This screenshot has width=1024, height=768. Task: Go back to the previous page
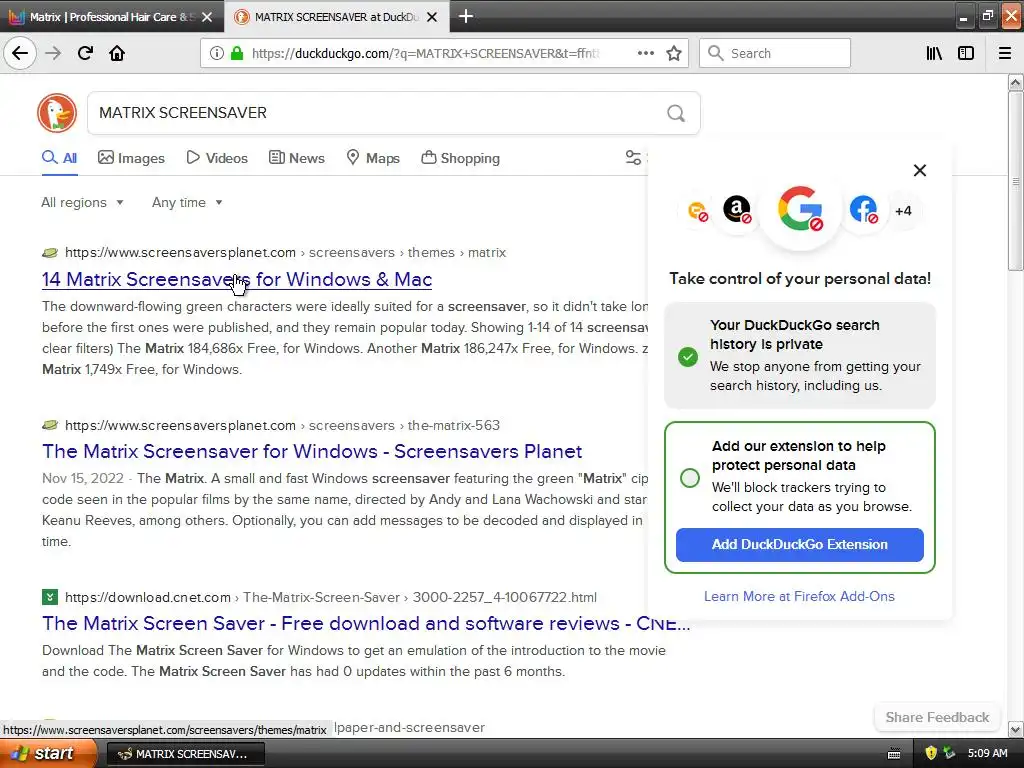pos(20,53)
